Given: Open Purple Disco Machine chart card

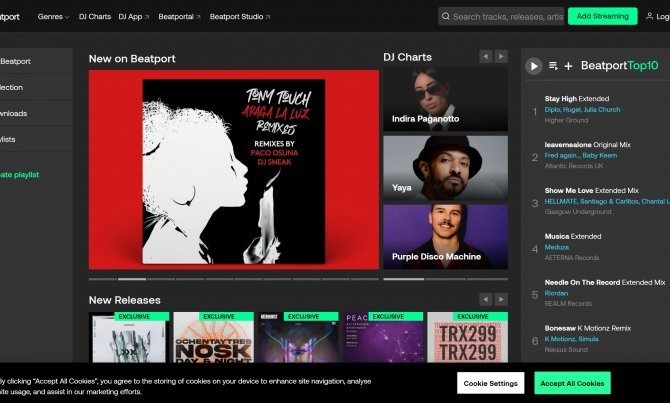Looking at the screenshot, I should coord(446,237).
